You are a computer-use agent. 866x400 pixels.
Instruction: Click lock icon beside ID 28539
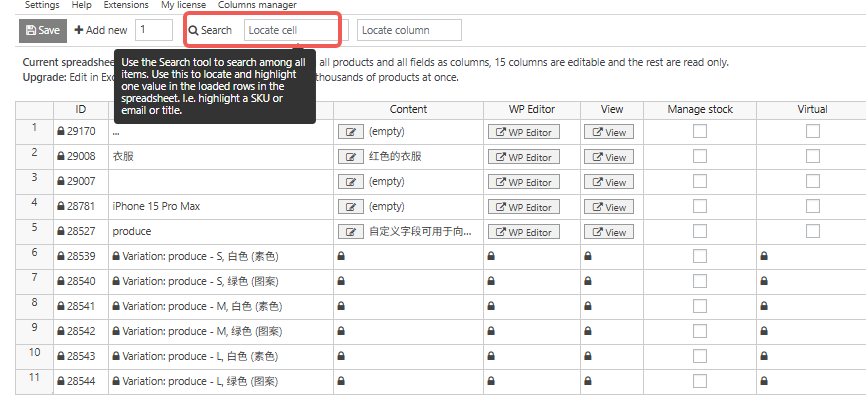click(60, 257)
